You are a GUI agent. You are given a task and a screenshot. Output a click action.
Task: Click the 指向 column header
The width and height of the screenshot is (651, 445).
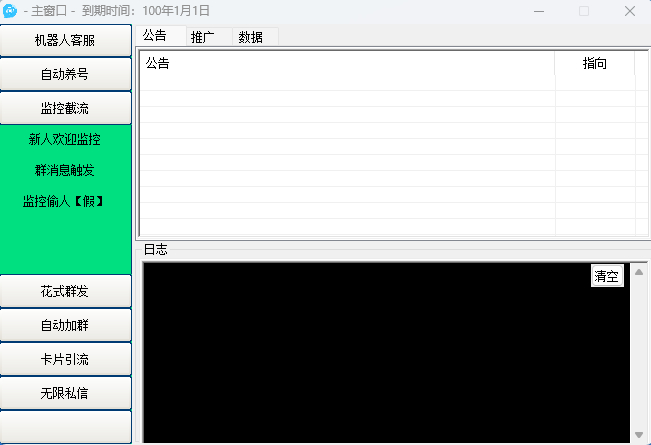click(x=595, y=64)
